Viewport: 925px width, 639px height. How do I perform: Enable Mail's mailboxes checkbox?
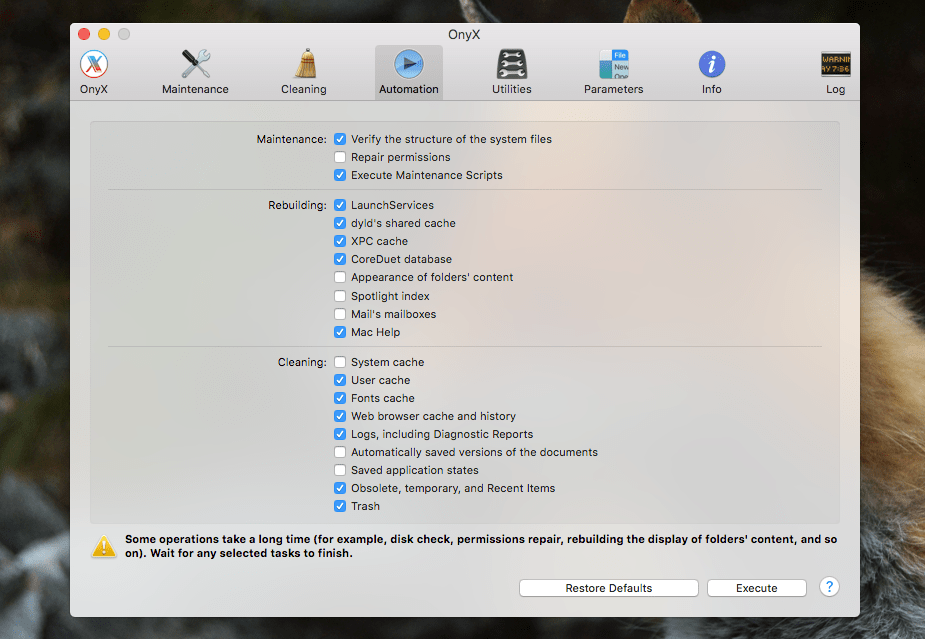[x=340, y=314]
